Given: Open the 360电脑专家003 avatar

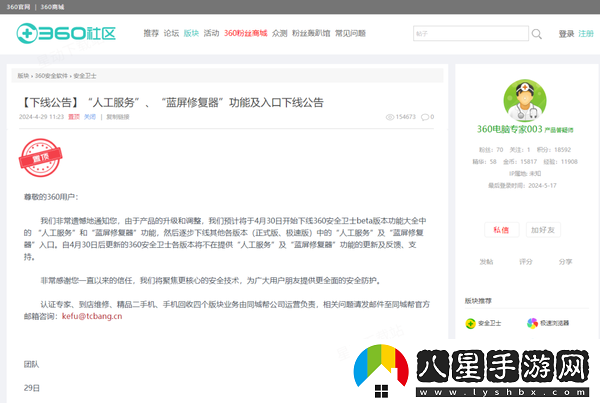Looking at the screenshot, I should coord(525,101).
